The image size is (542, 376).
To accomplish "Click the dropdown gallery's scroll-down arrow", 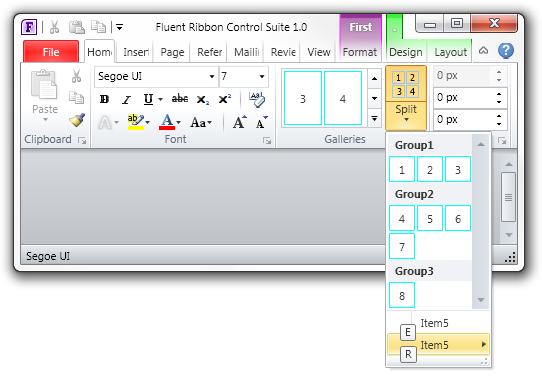I will 480,300.
